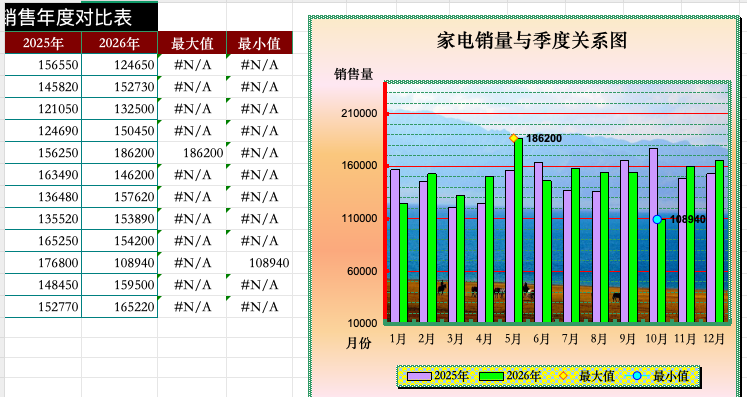Image resolution: width=747 pixels, height=397 pixels.
Task: Click the 2026年 column header
Action: point(120,43)
